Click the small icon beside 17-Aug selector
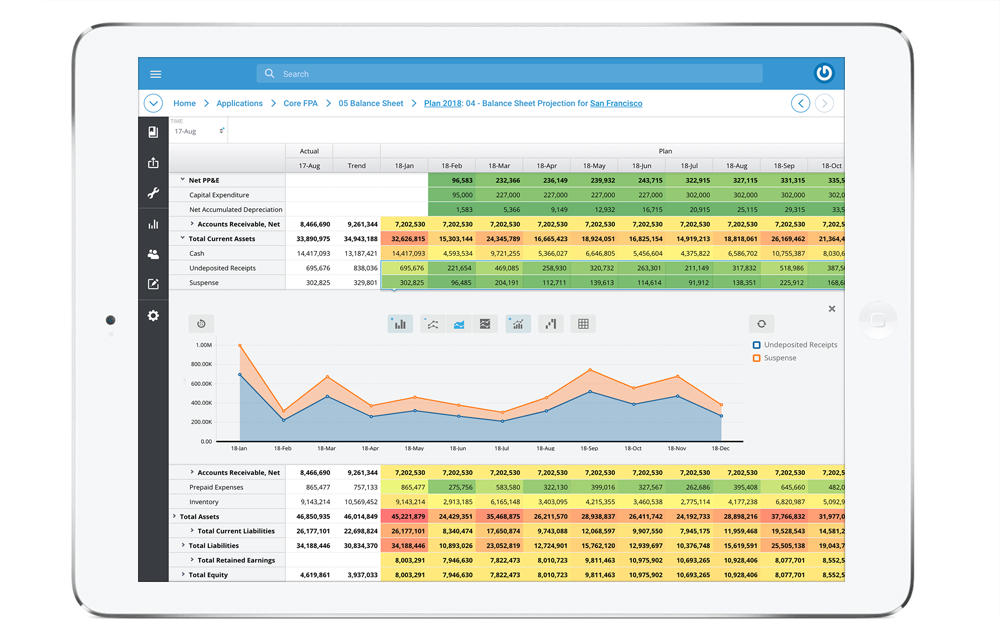Viewport: 1000px width, 621px height. coord(222,131)
